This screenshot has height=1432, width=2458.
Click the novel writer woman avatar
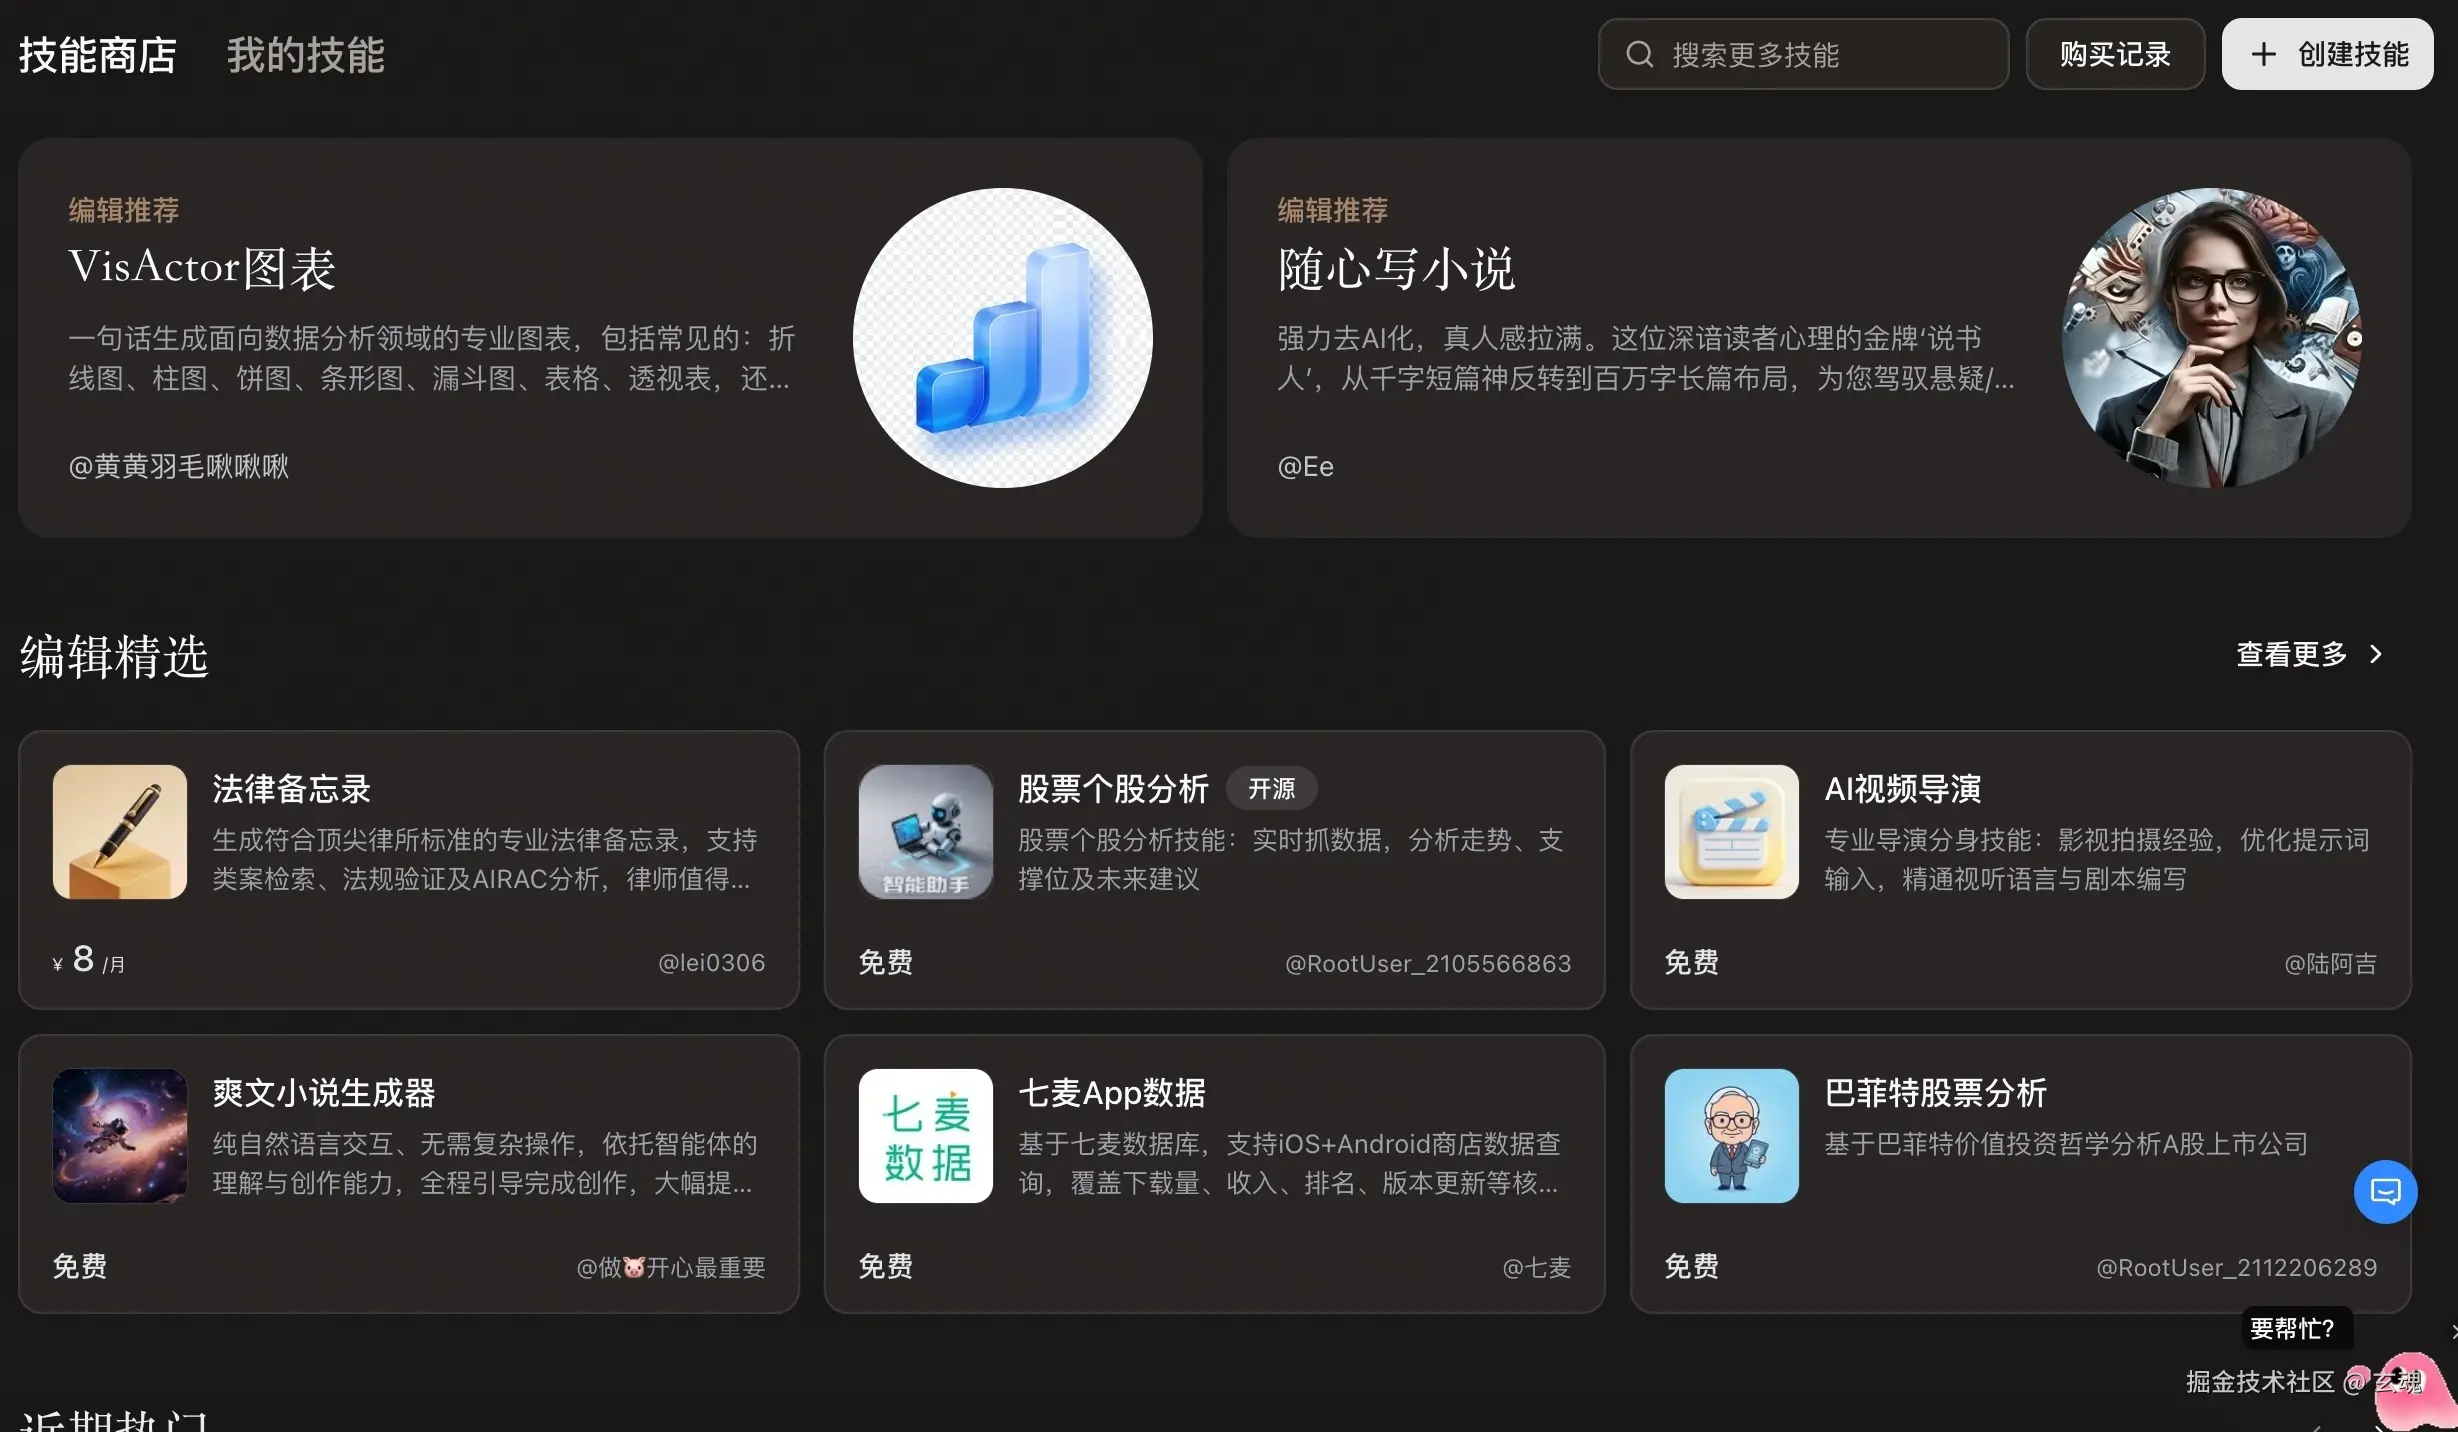click(x=2211, y=338)
